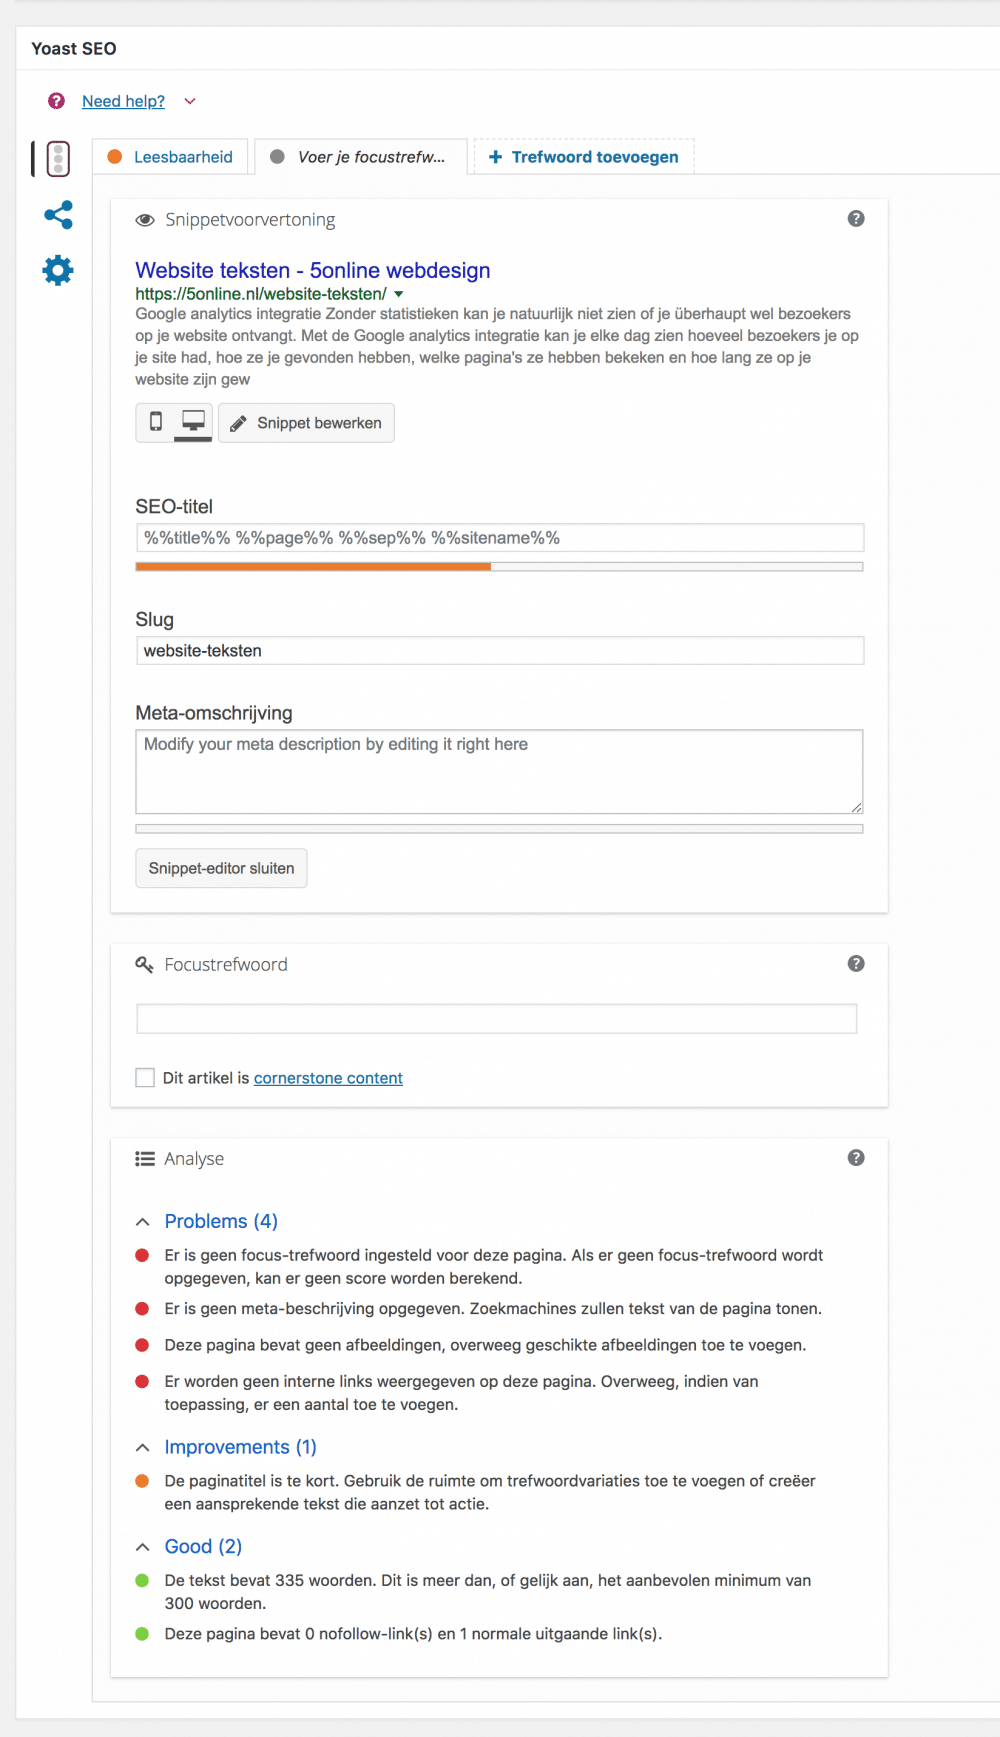Image resolution: width=1000 pixels, height=1737 pixels.
Task: Click the snippet preview help question mark
Action: [856, 219]
